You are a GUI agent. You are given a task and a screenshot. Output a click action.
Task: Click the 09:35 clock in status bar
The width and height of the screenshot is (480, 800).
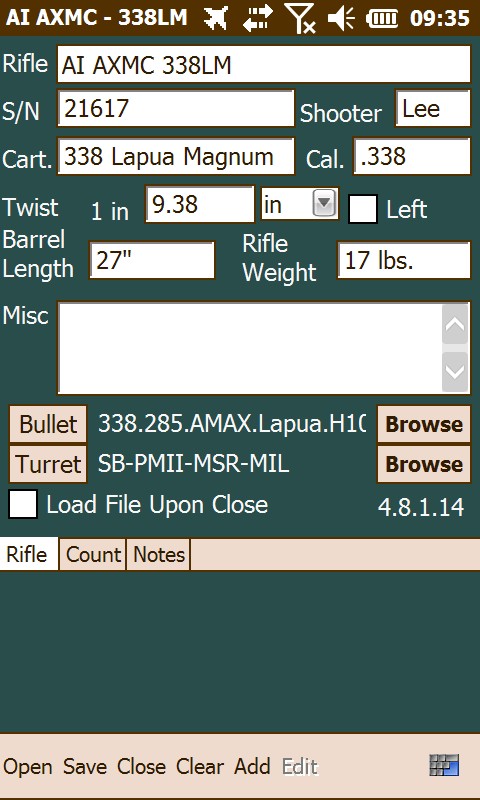tap(439, 19)
